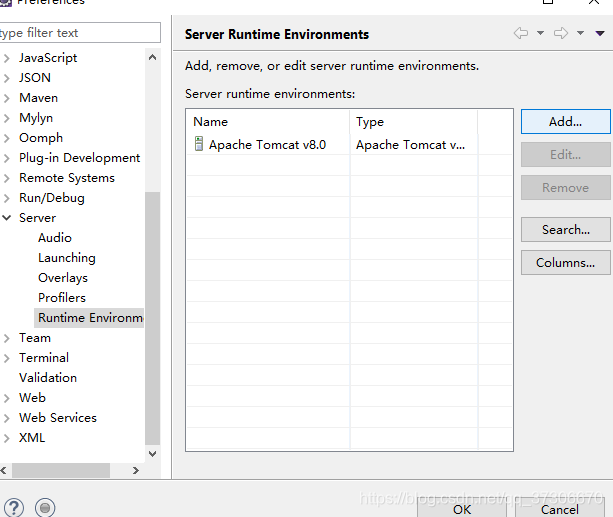613x517 pixels.
Task: Select the Apache Tomcat v8.0 name cell
Action: 267,145
